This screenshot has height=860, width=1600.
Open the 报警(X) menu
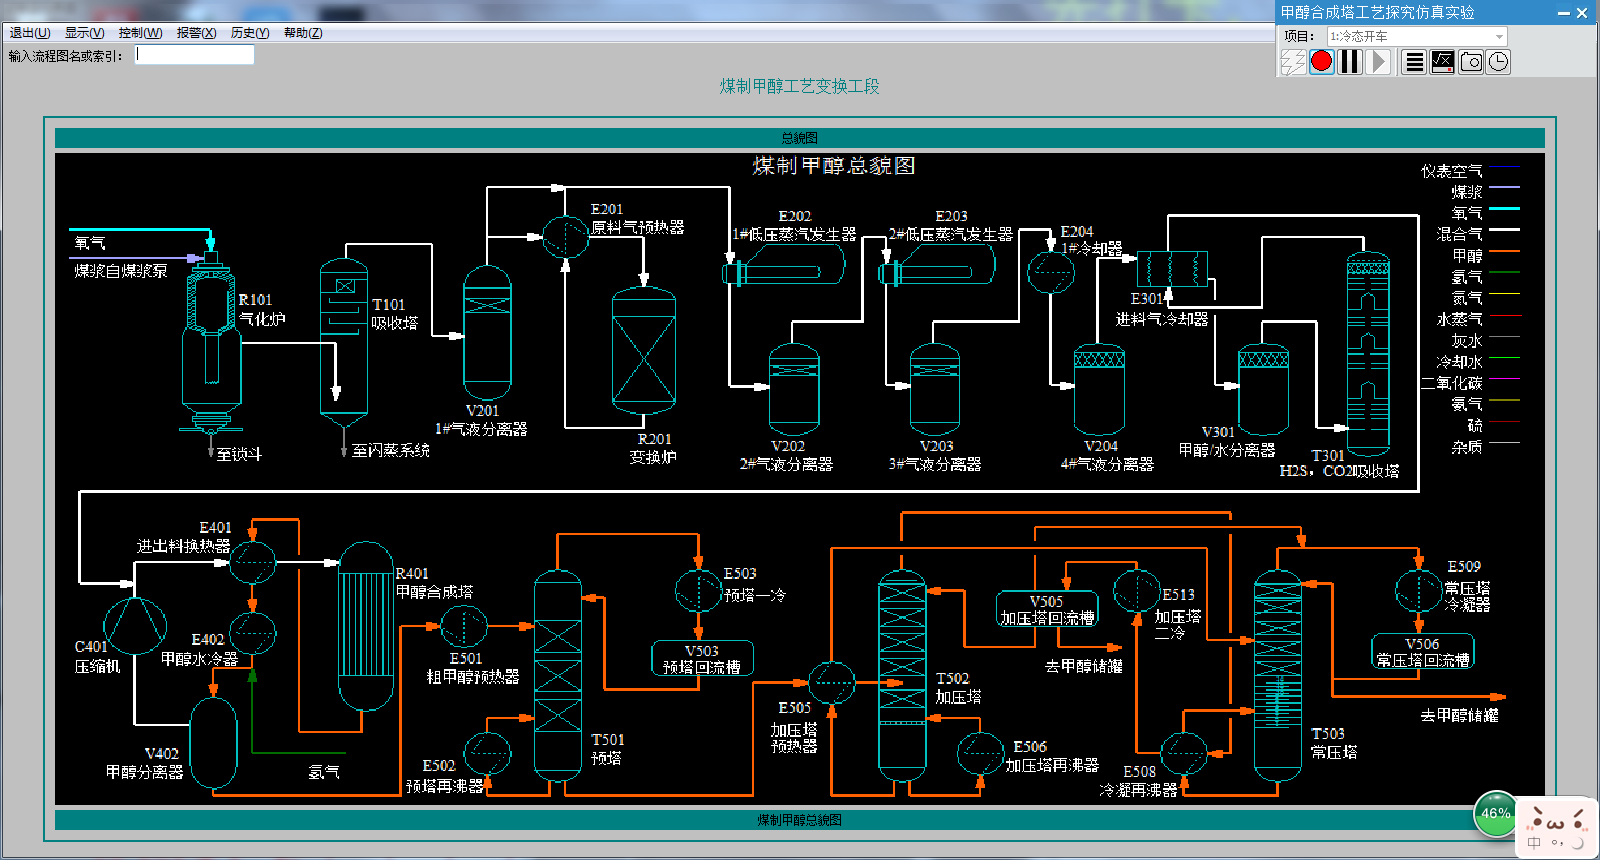pyautogui.click(x=196, y=33)
